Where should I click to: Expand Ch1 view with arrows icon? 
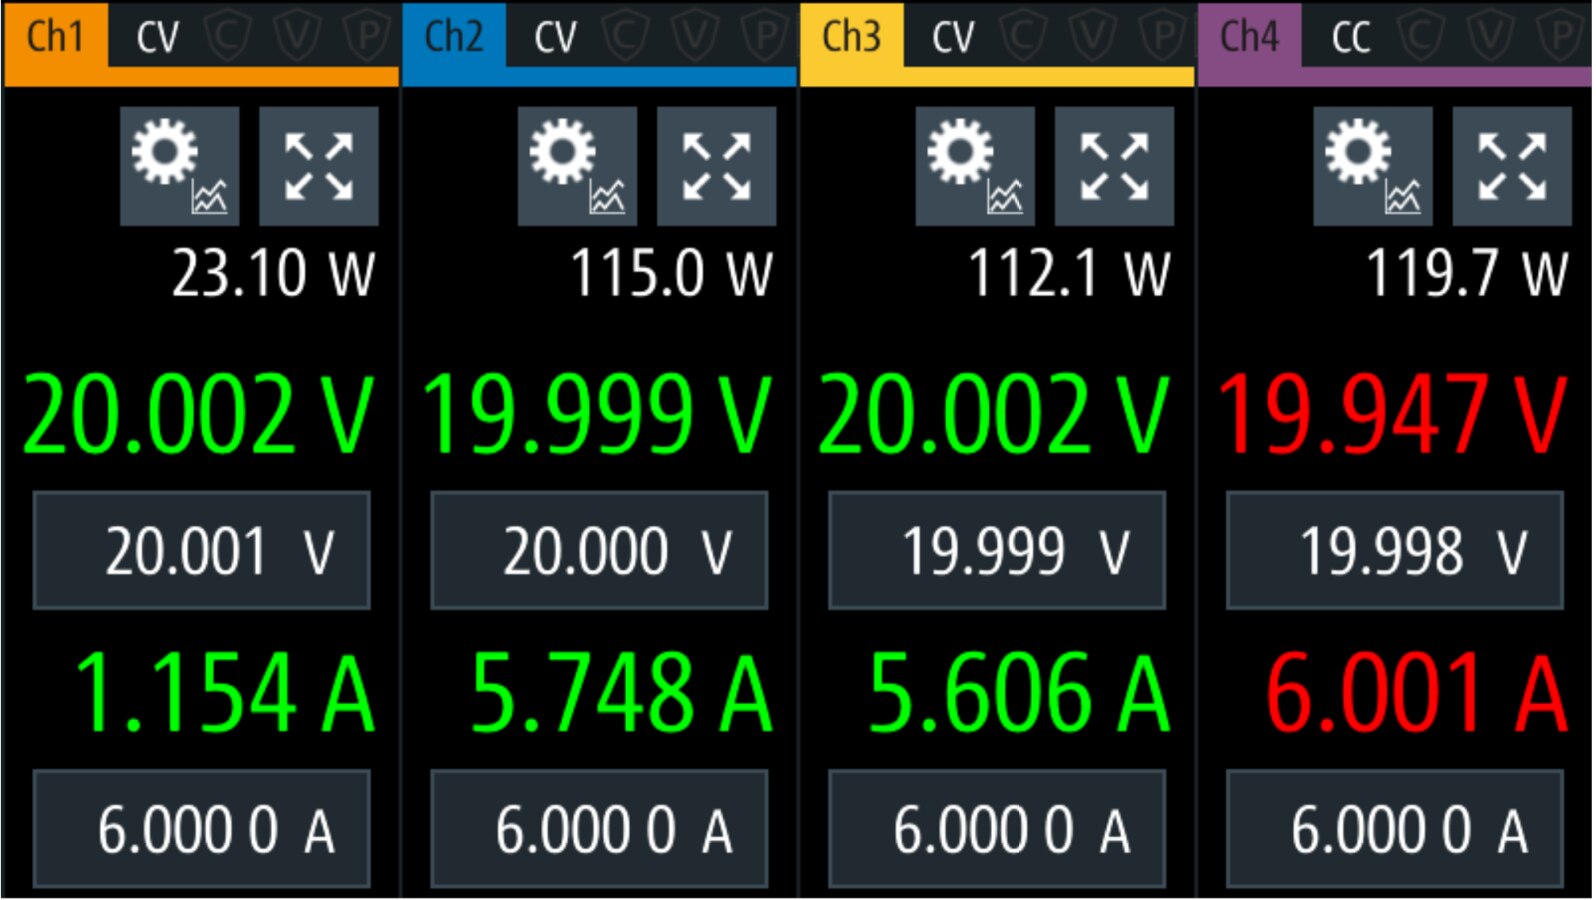(x=319, y=166)
